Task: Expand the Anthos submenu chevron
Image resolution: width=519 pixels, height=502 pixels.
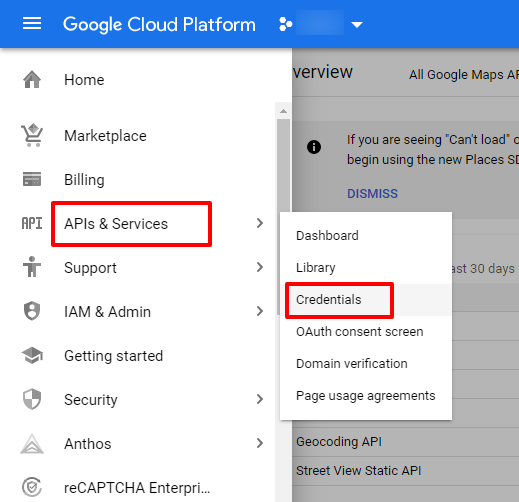Action: [x=260, y=443]
